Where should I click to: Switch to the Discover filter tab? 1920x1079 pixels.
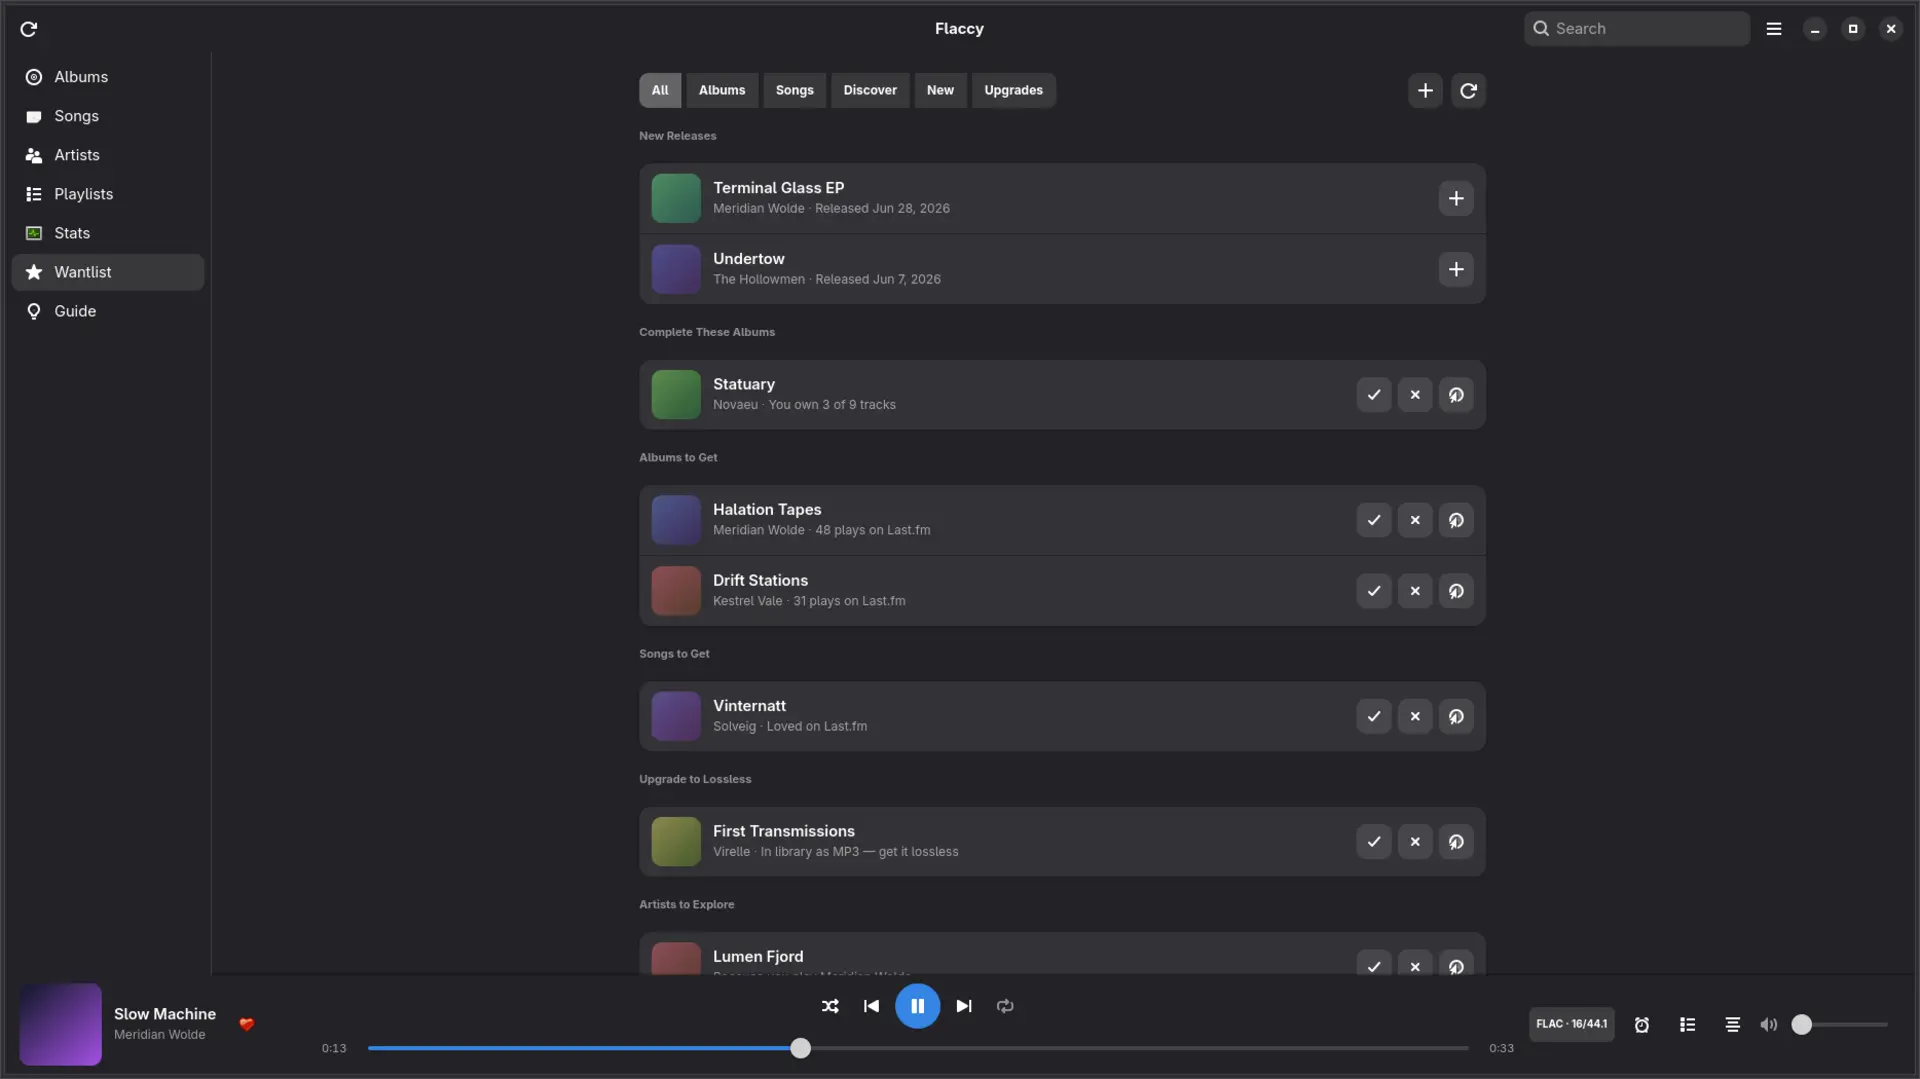coord(870,90)
